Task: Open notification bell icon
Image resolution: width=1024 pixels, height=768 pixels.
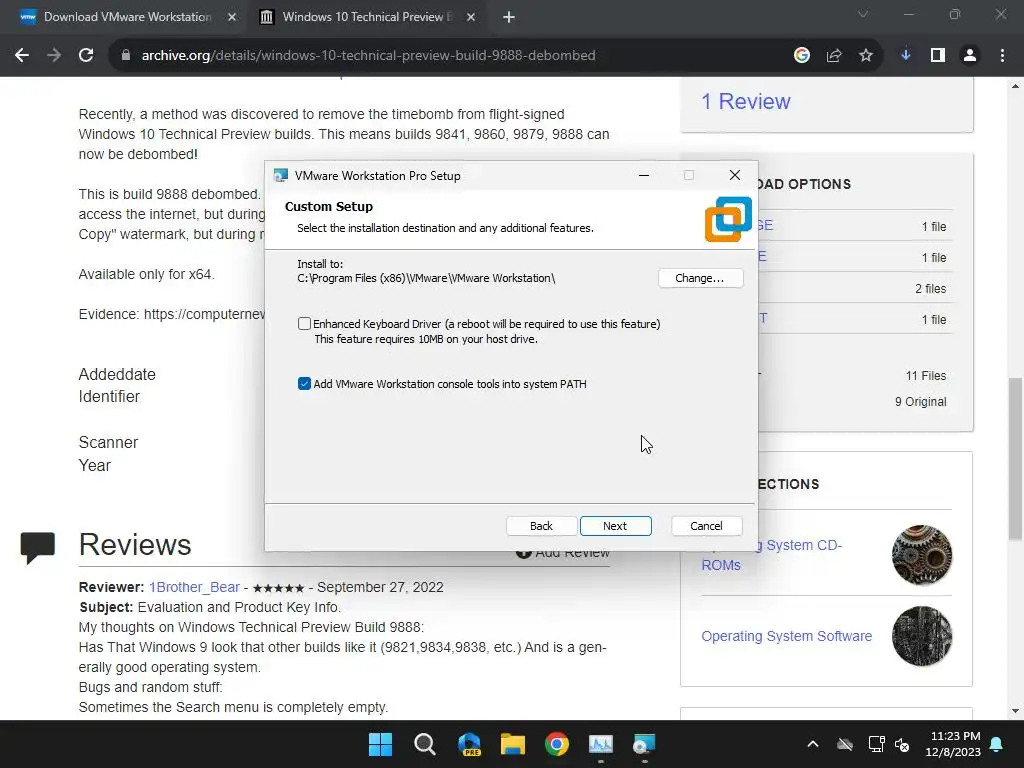Action: pos(997,744)
